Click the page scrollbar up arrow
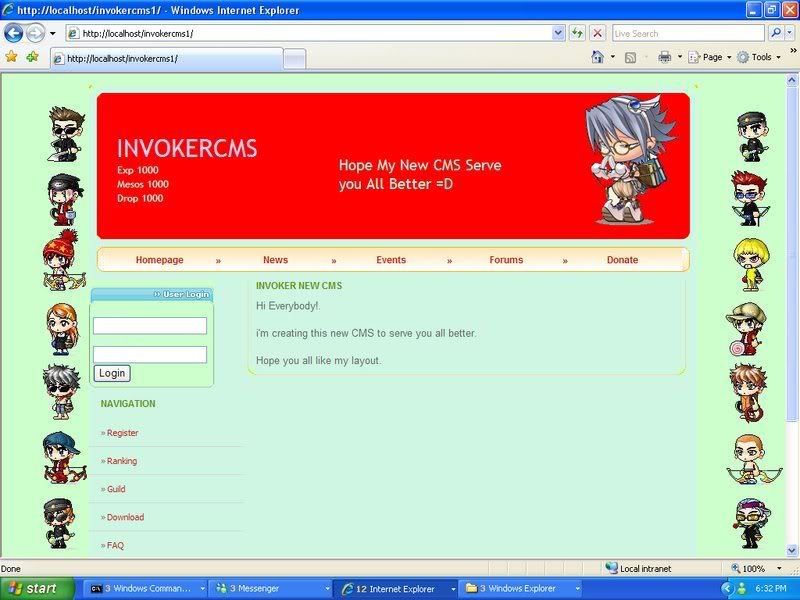 792,80
